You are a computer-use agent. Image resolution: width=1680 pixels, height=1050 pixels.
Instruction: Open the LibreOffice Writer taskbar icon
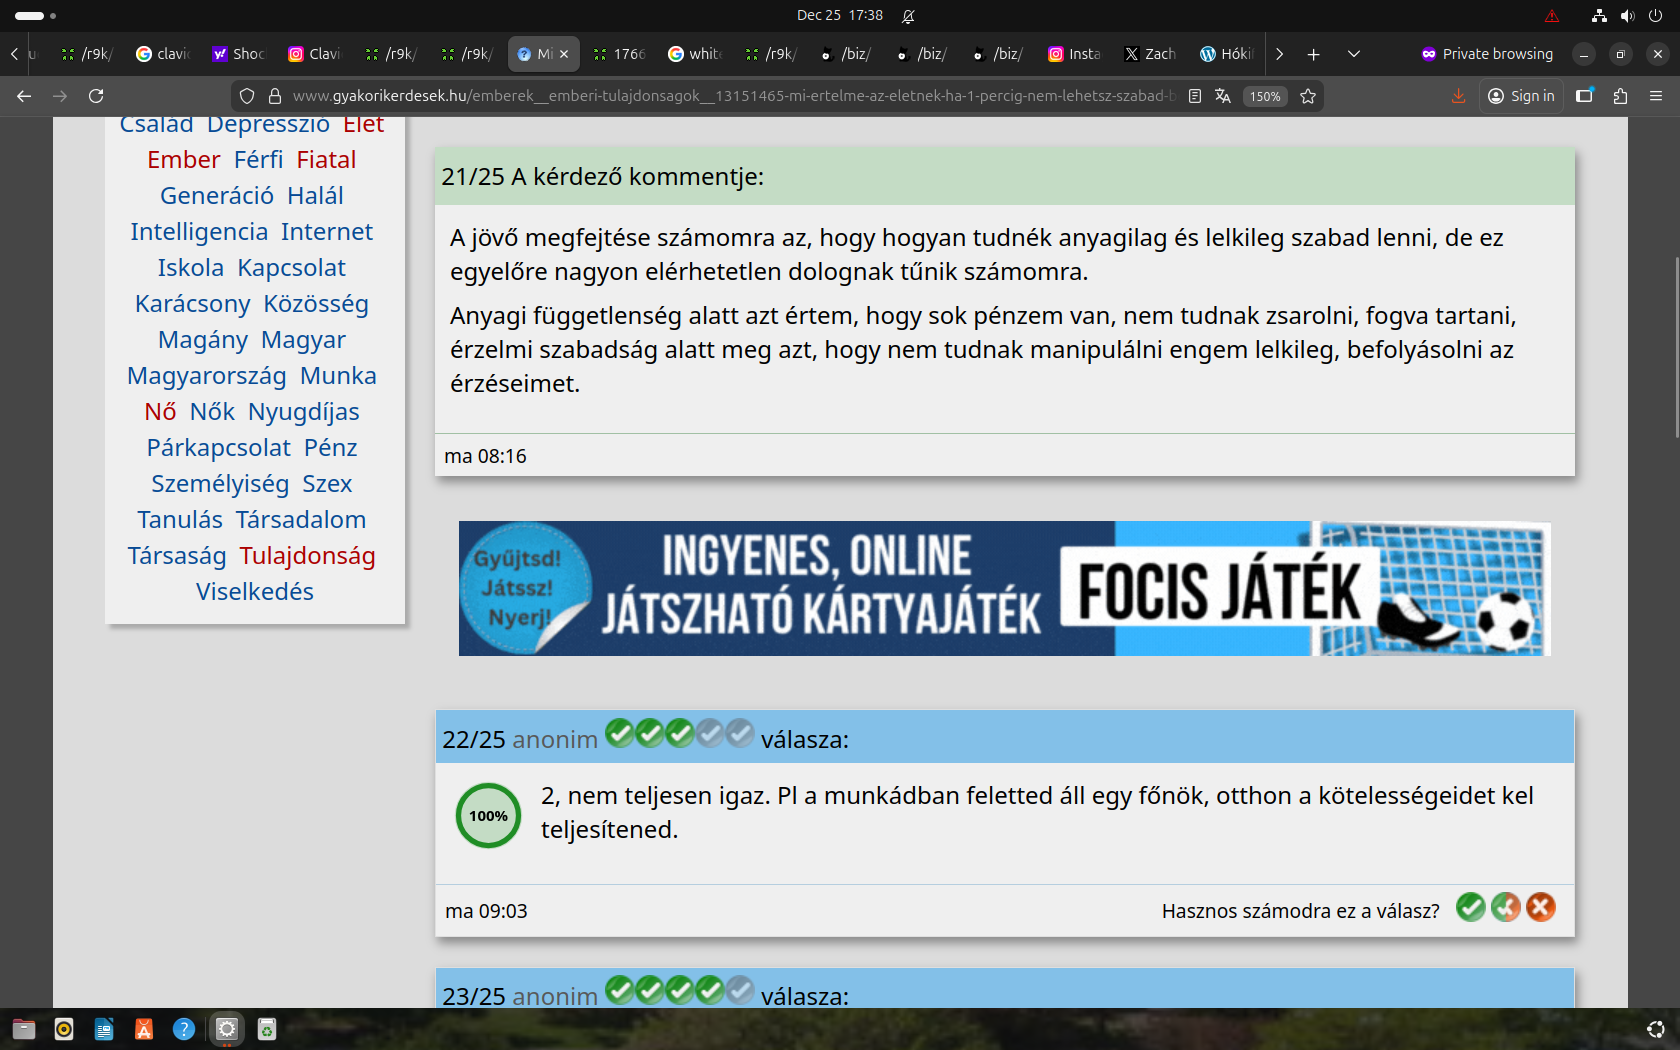(104, 1029)
